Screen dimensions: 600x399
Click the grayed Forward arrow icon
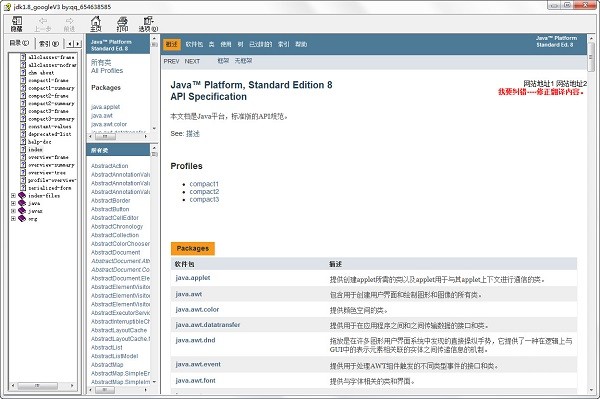click(x=69, y=21)
